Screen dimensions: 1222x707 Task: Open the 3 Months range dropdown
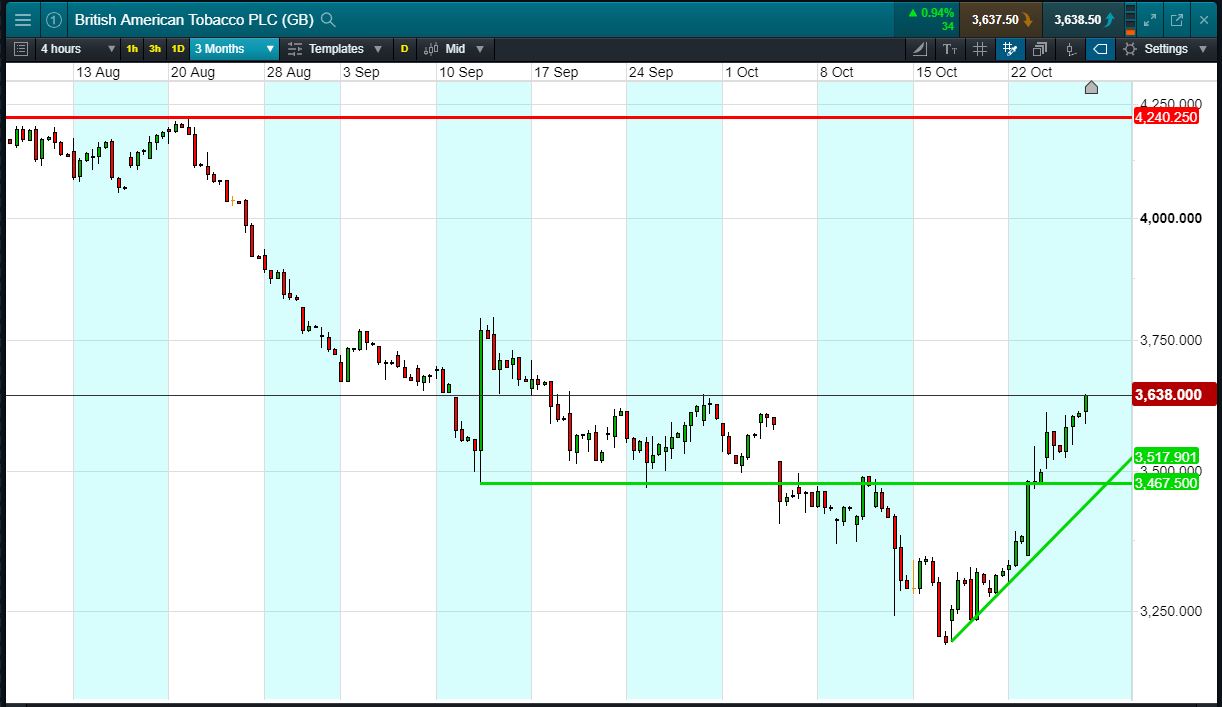pos(234,48)
